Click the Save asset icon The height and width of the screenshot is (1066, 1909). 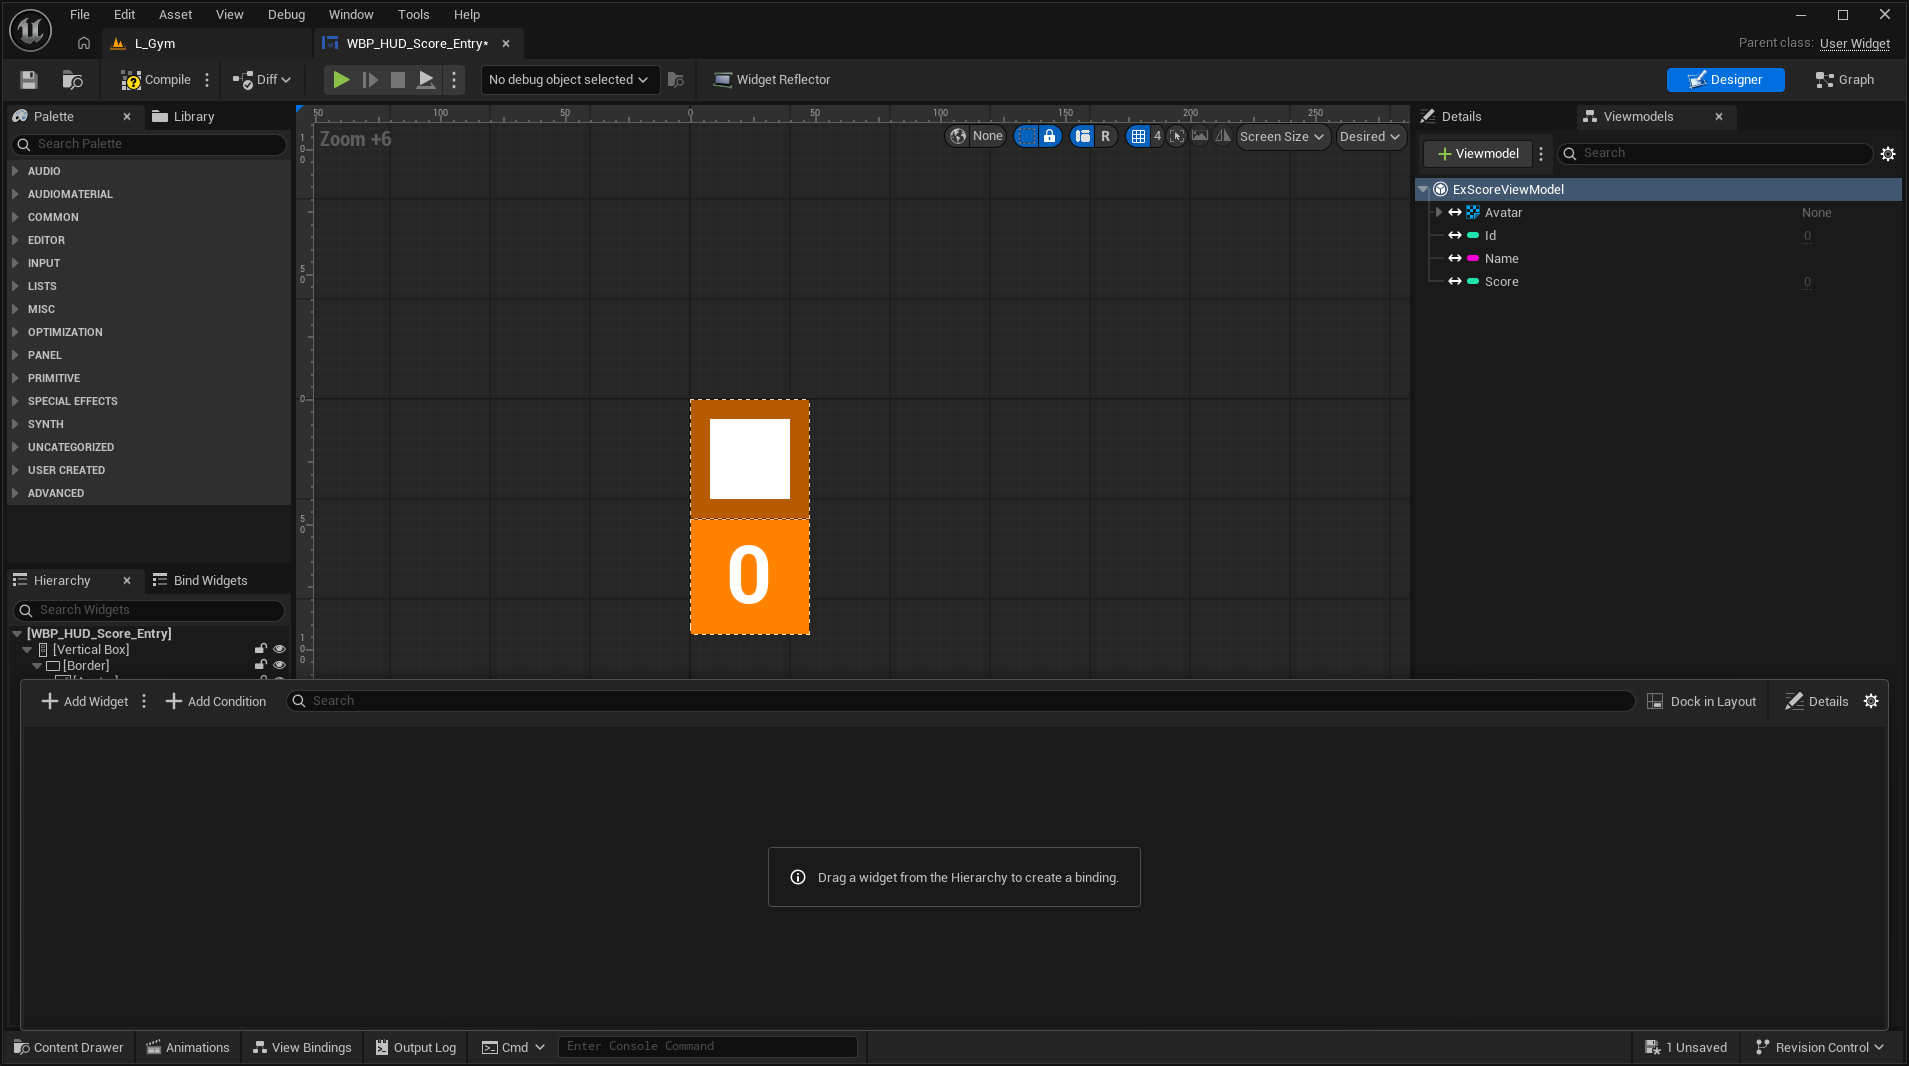click(x=29, y=80)
